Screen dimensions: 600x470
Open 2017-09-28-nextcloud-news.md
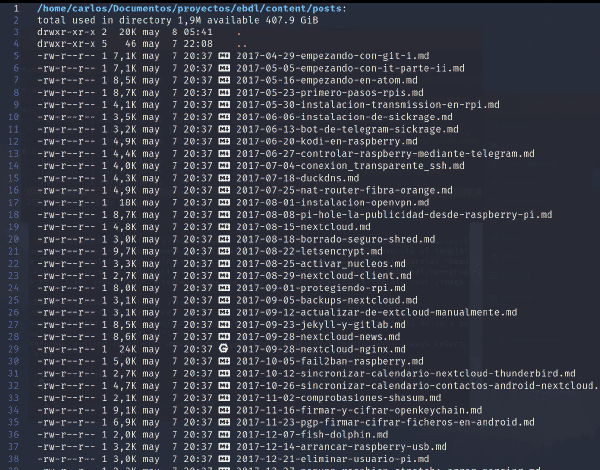click(318, 337)
